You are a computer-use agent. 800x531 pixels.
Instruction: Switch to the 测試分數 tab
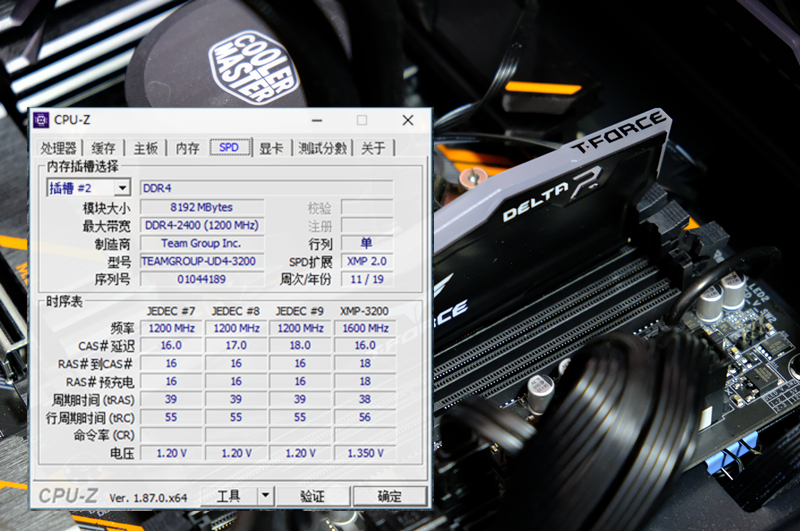322,148
